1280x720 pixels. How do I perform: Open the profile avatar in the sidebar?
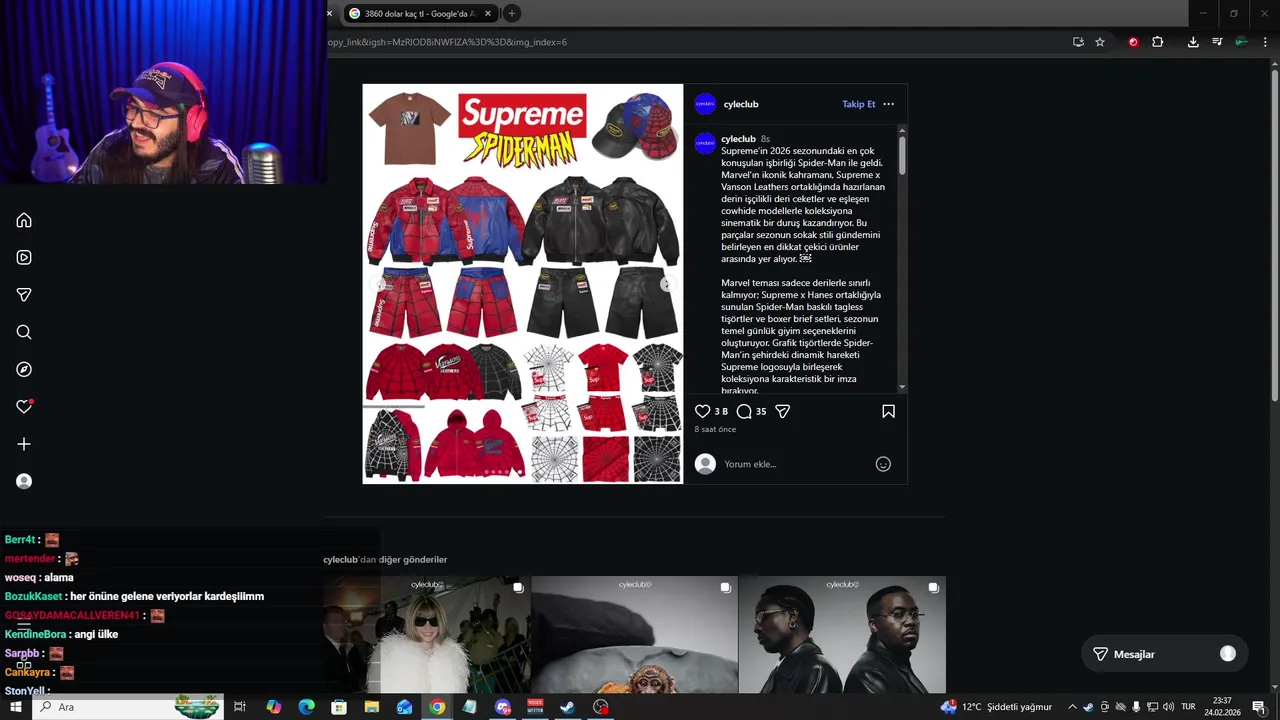(24, 481)
